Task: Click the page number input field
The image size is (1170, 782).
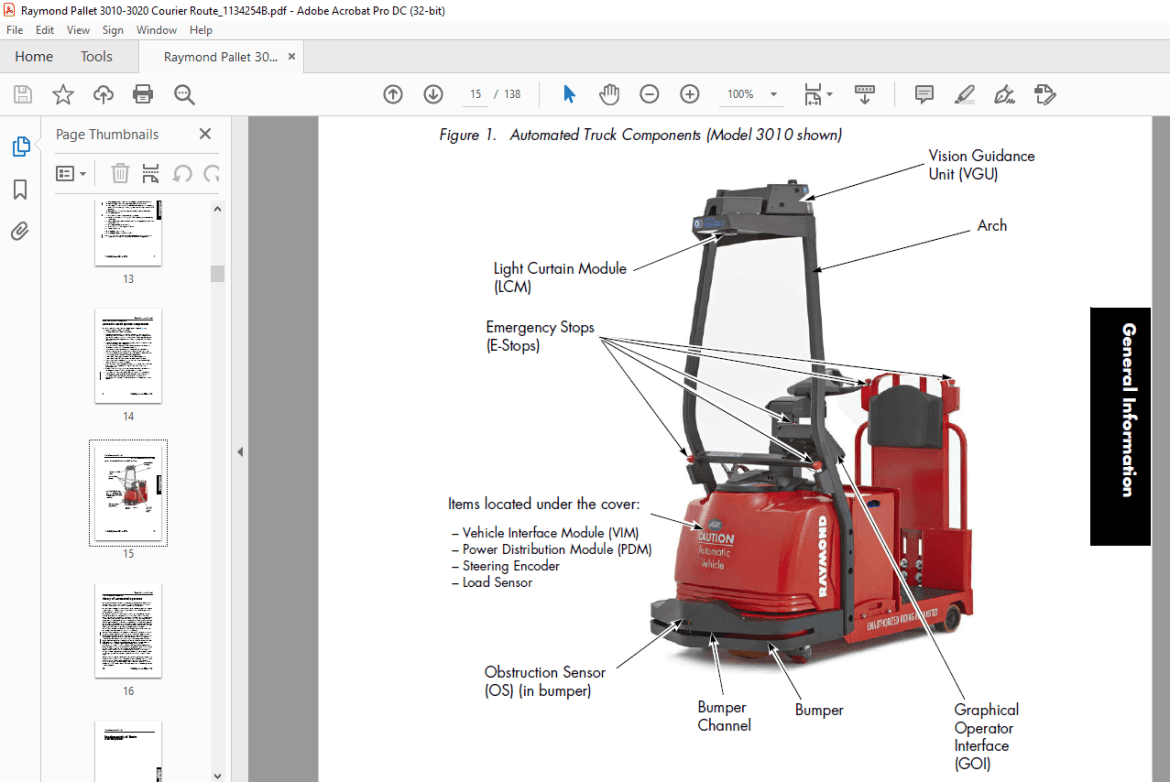Action: [x=475, y=94]
